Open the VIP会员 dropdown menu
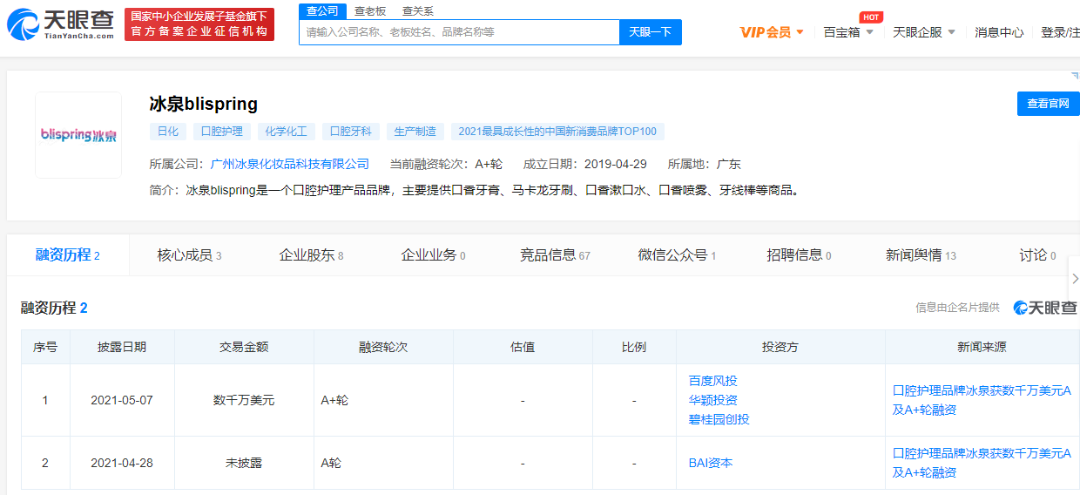Screen dimensions: 1080x495 click(771, 32)
